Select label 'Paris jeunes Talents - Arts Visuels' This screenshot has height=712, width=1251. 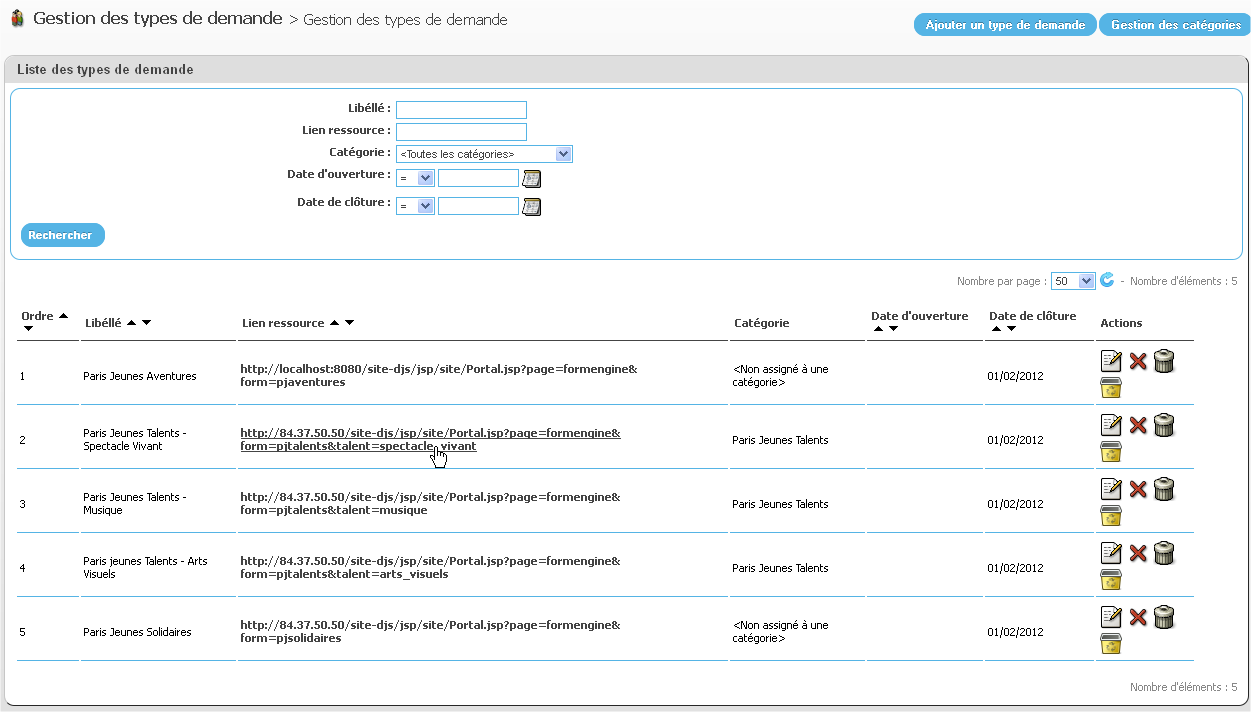145,568
